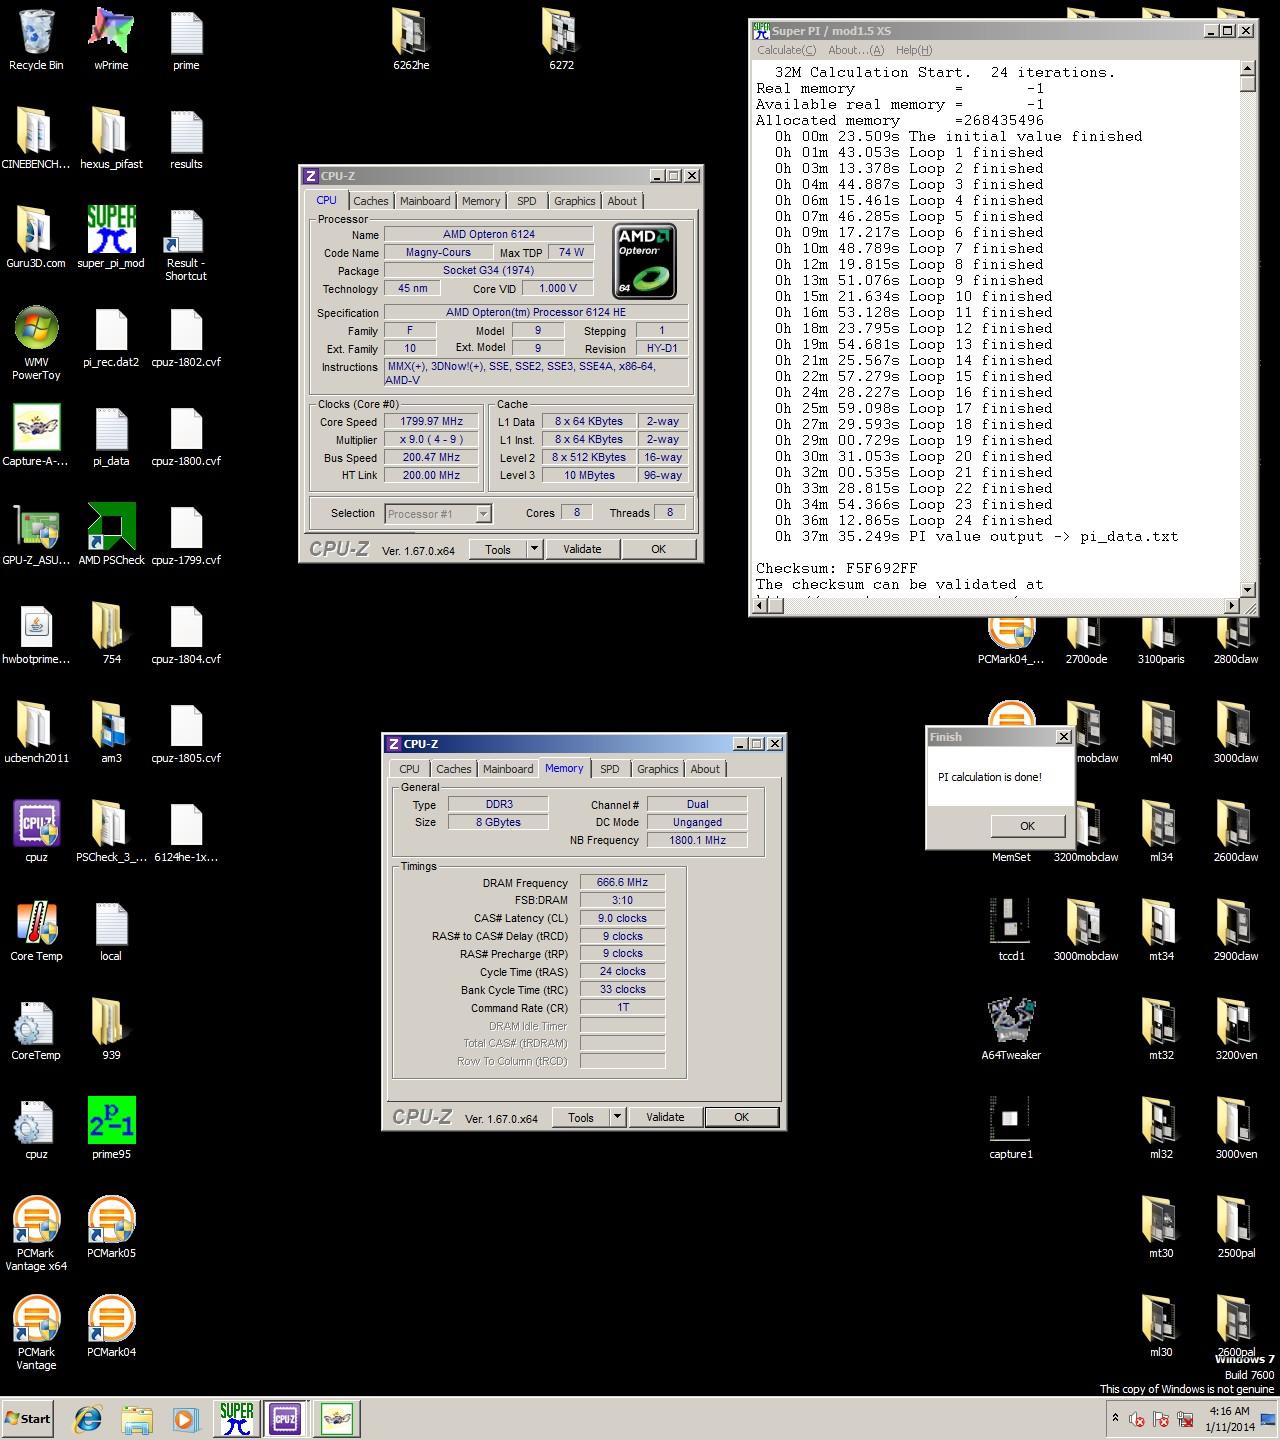
Task: Expand Tools dropdown in CPU-Z CPU window
Action: tap(534, 549)
